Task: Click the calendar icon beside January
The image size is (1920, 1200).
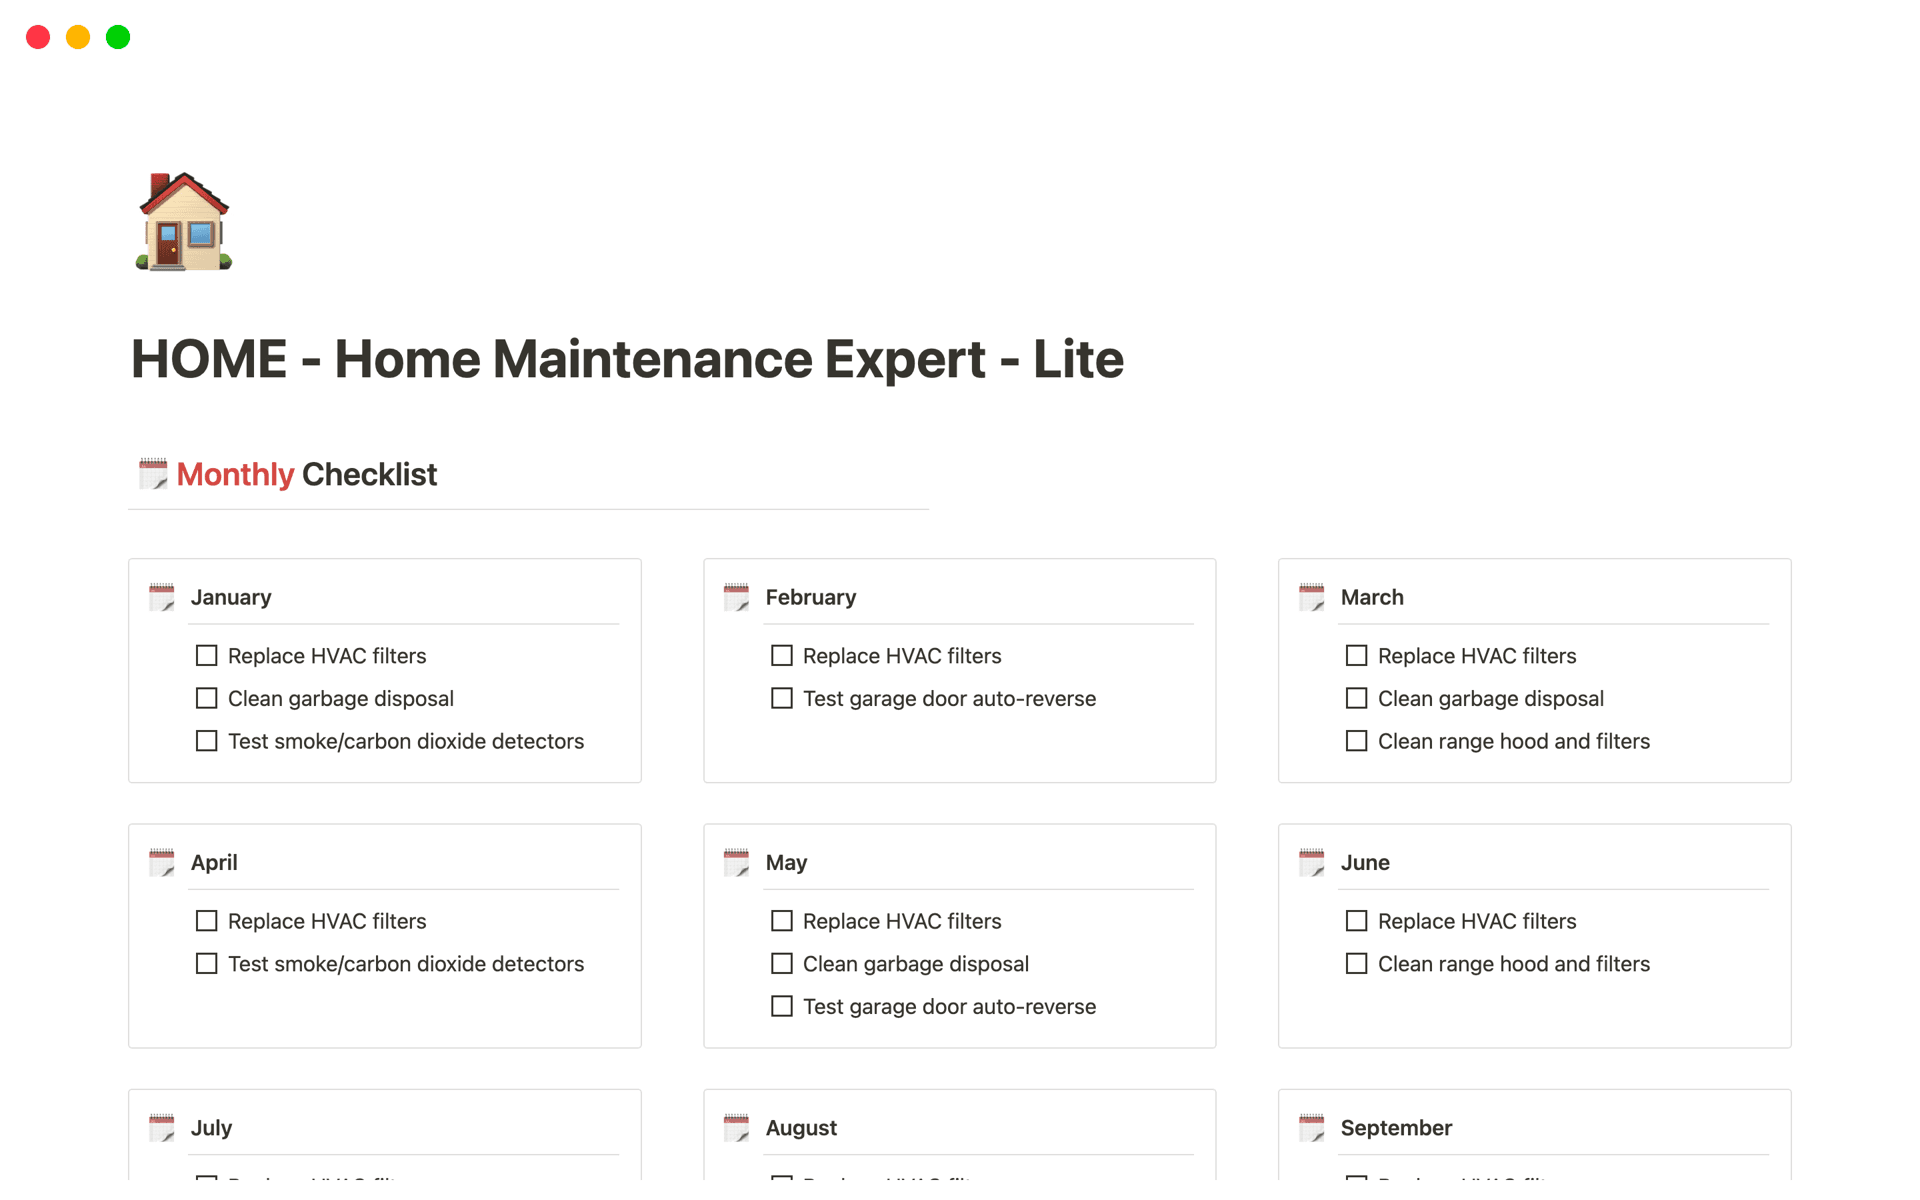Action: click(161, 596)
